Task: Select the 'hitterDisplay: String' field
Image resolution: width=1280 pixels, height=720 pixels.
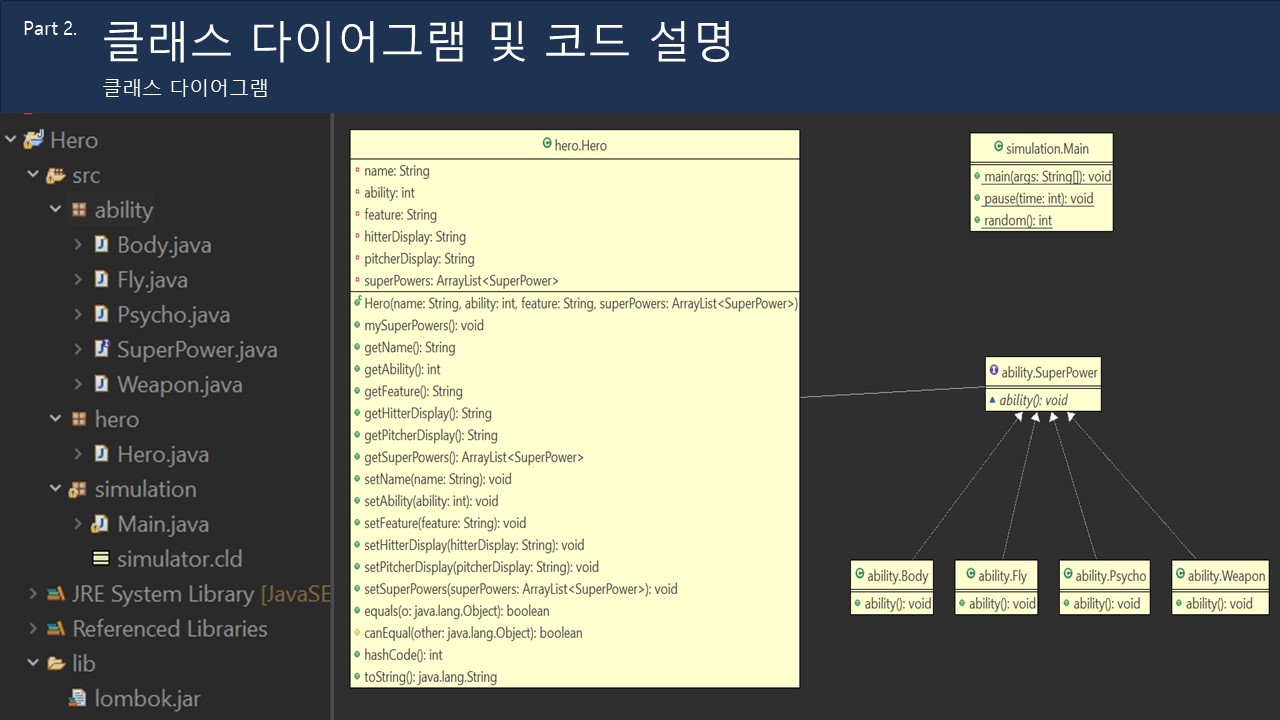Action: tap(415, 237)
